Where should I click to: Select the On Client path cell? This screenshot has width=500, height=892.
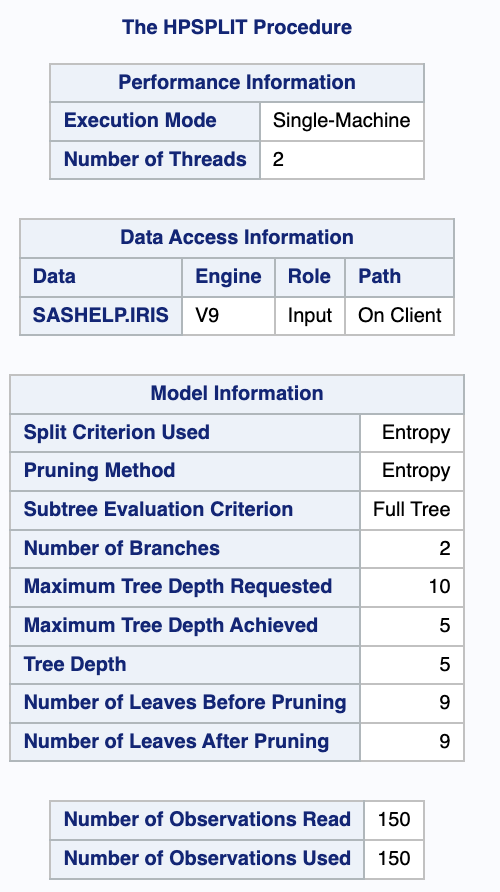[x=399, y=316]
